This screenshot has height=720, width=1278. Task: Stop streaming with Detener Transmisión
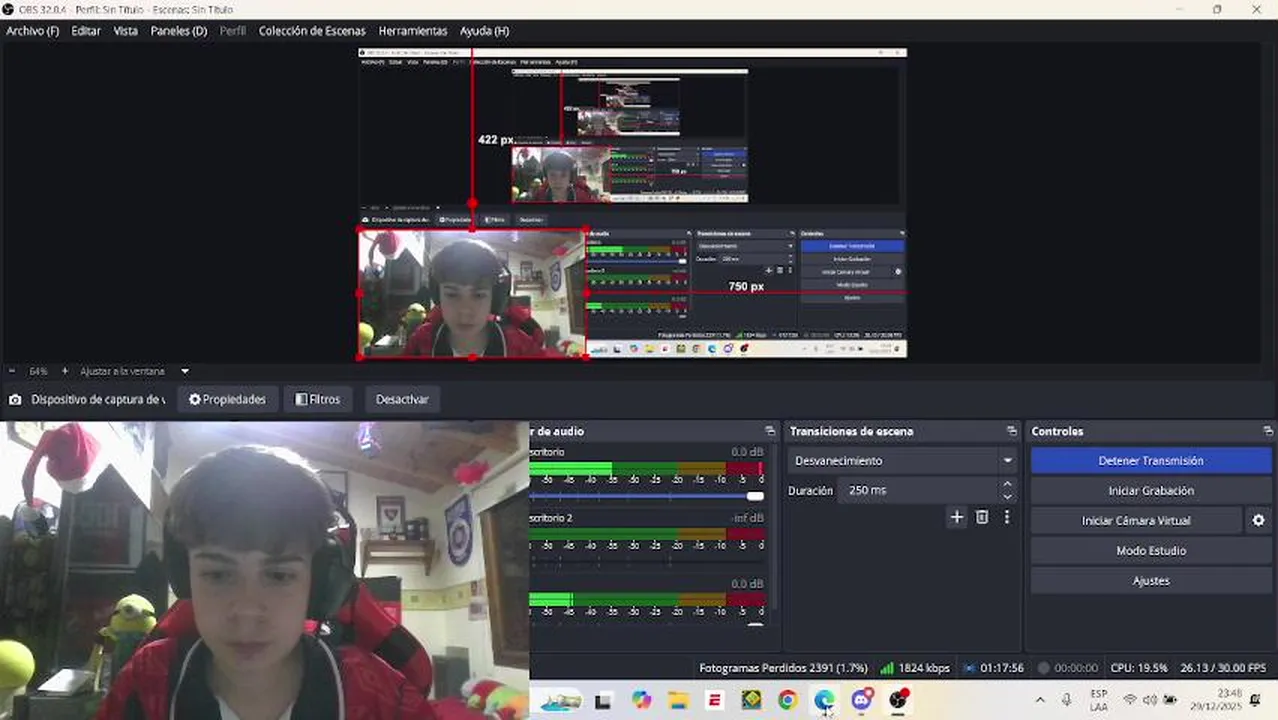click(1151, 461)
